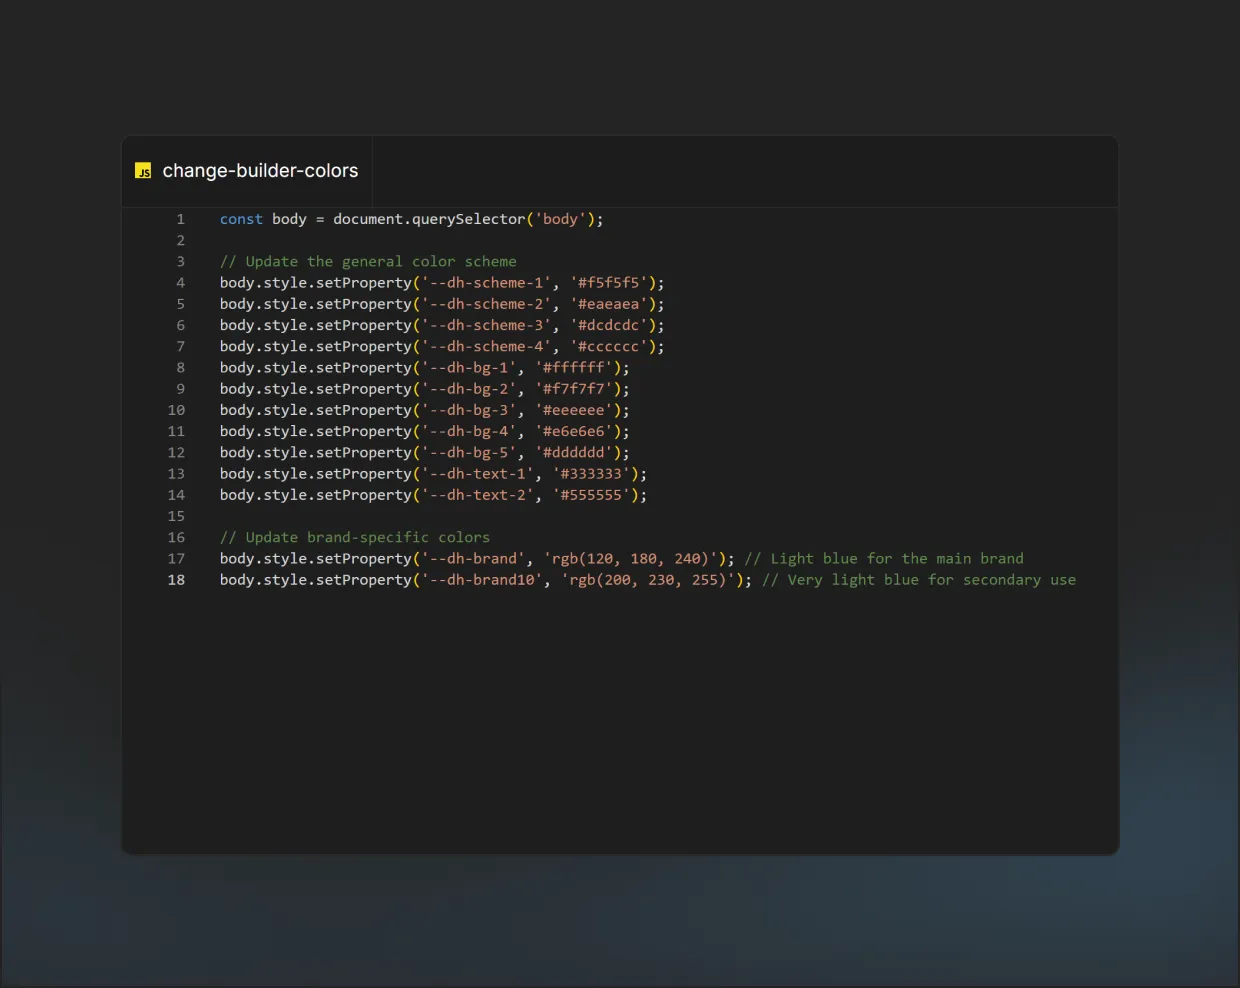
Task: Select the change-builder-colors tab
Action: [247, 171]
